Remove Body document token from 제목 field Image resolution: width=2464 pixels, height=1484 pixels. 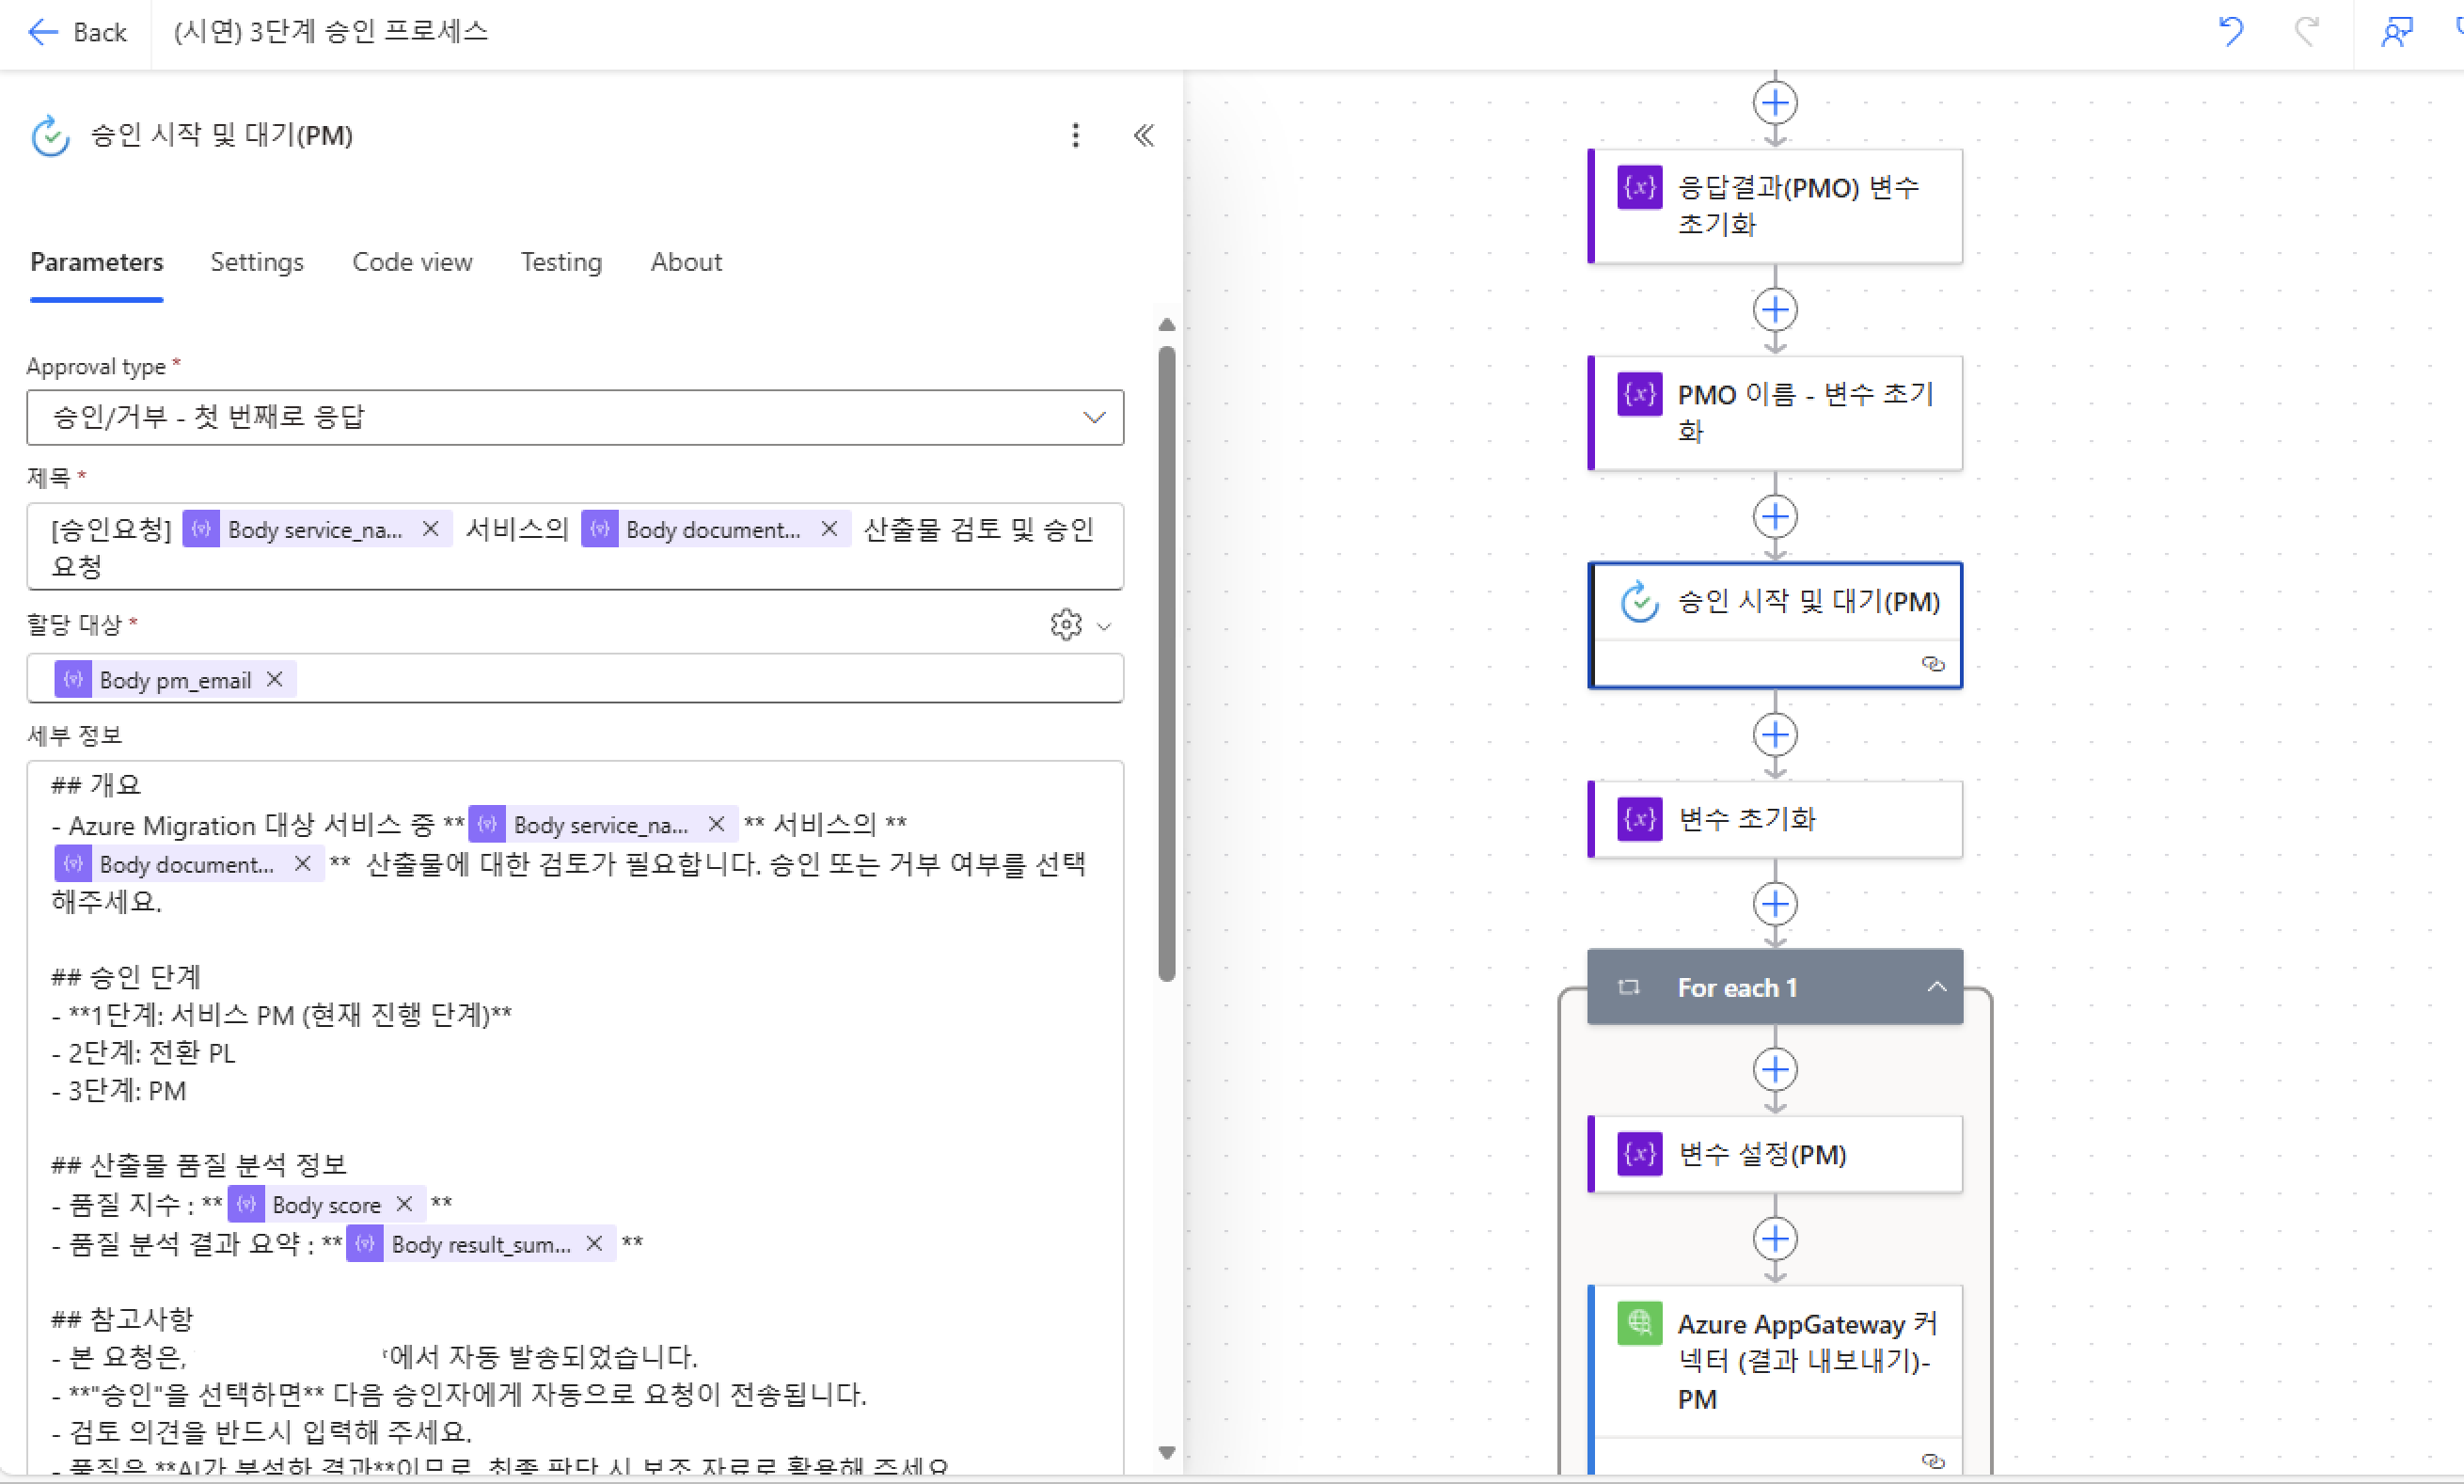point(829,529)
